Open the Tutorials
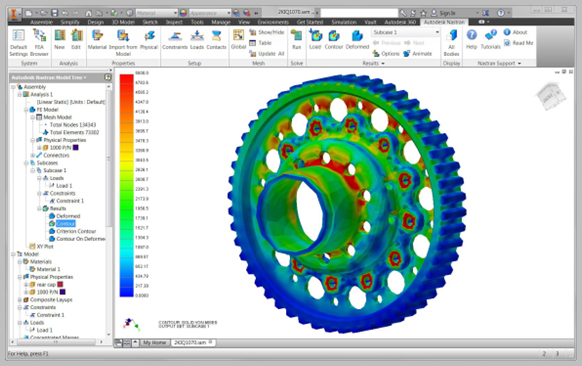Viewport: 582px width, 366px height. 491,39
